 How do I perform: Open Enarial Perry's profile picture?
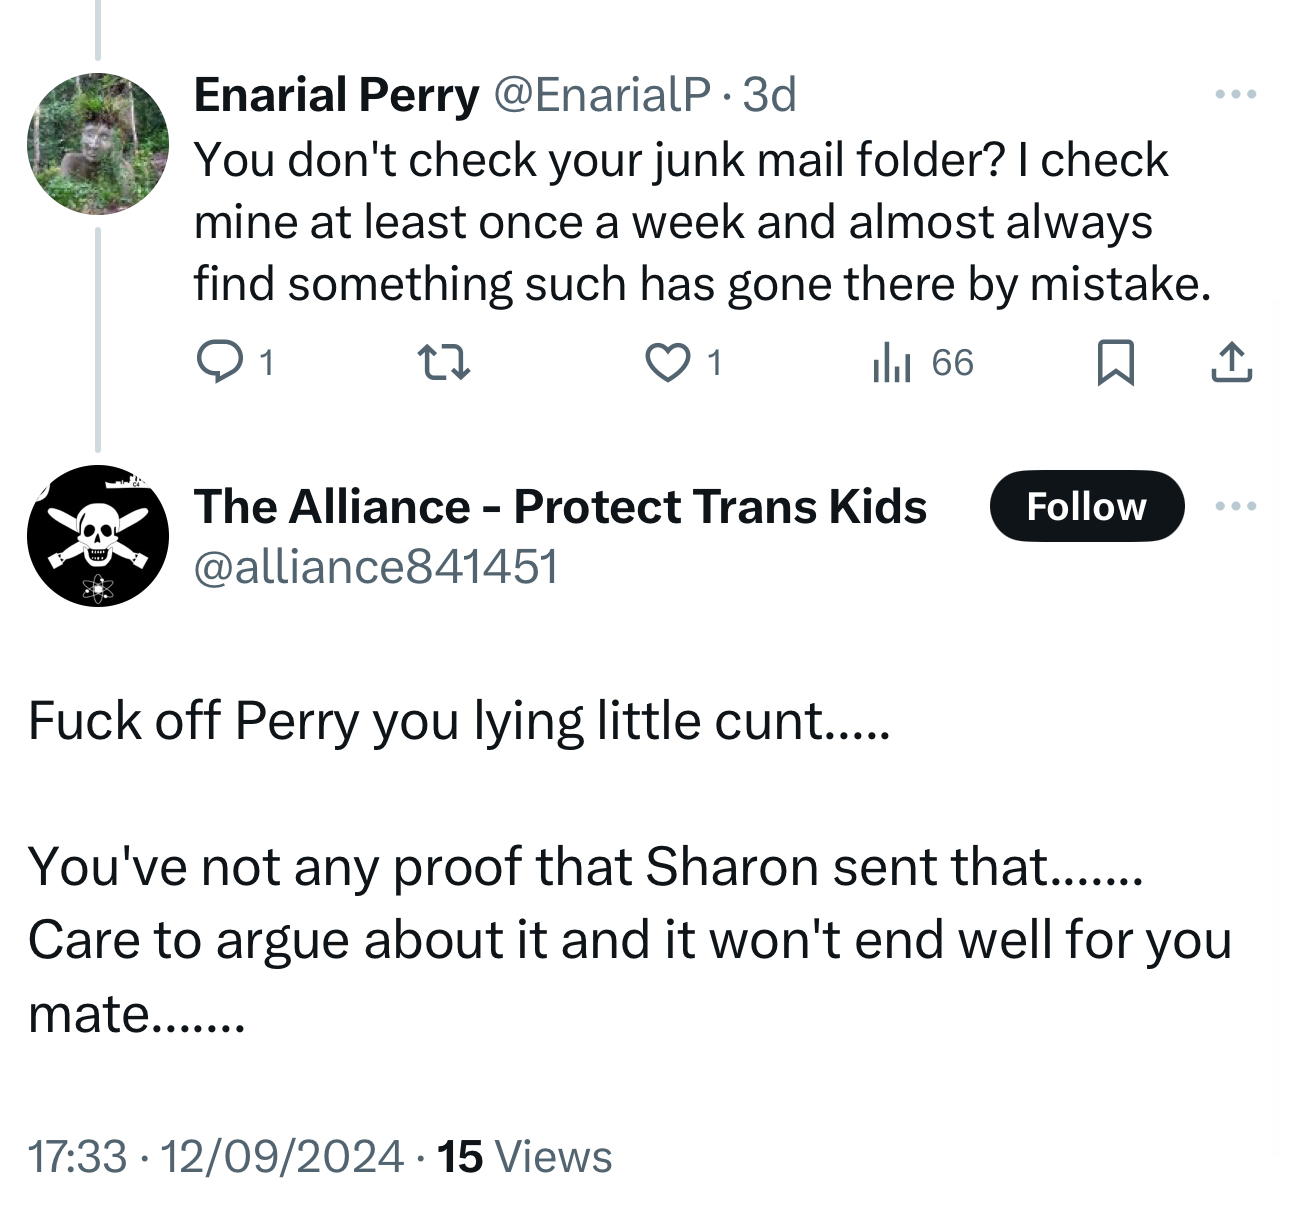(97, 144)
